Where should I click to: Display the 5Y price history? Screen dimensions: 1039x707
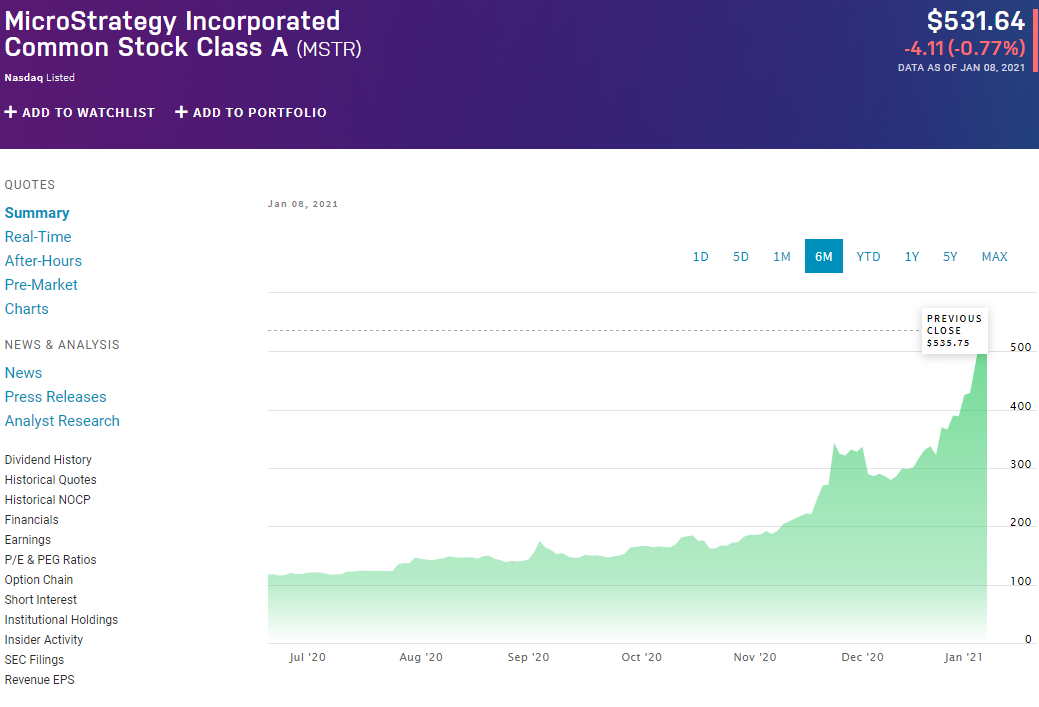[x=950, y=257]
